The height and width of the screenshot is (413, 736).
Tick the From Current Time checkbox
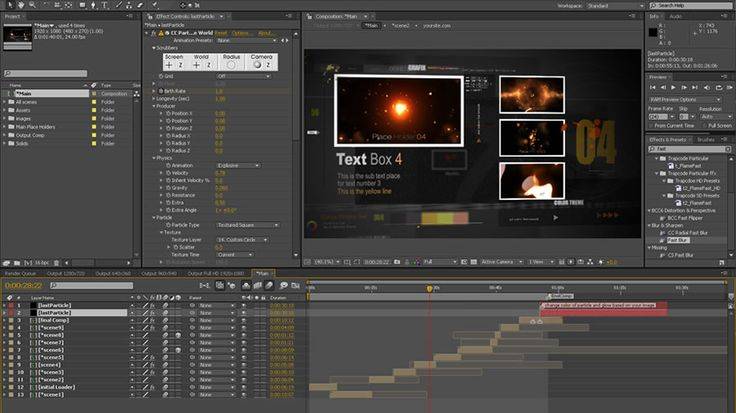pos(653,126)
